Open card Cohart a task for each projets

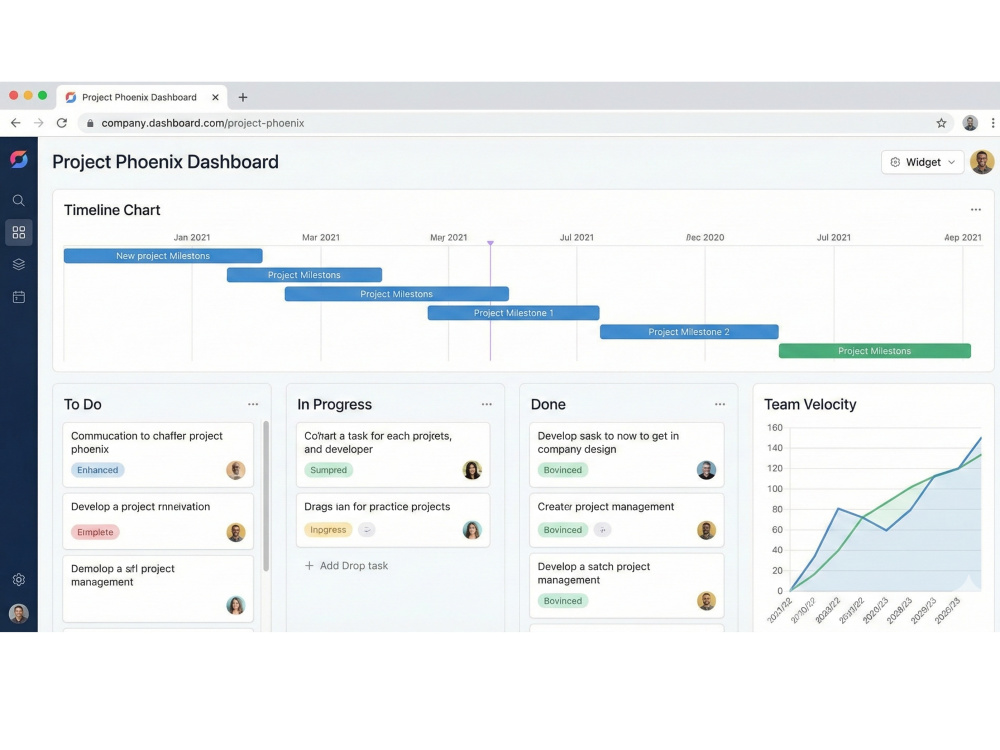[393, 455]
